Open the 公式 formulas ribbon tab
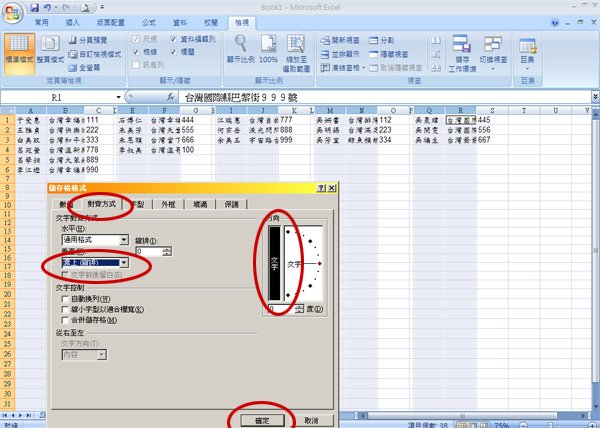This screenshot has width=600, height=428. pyautogui.click(x=149, y=23)
